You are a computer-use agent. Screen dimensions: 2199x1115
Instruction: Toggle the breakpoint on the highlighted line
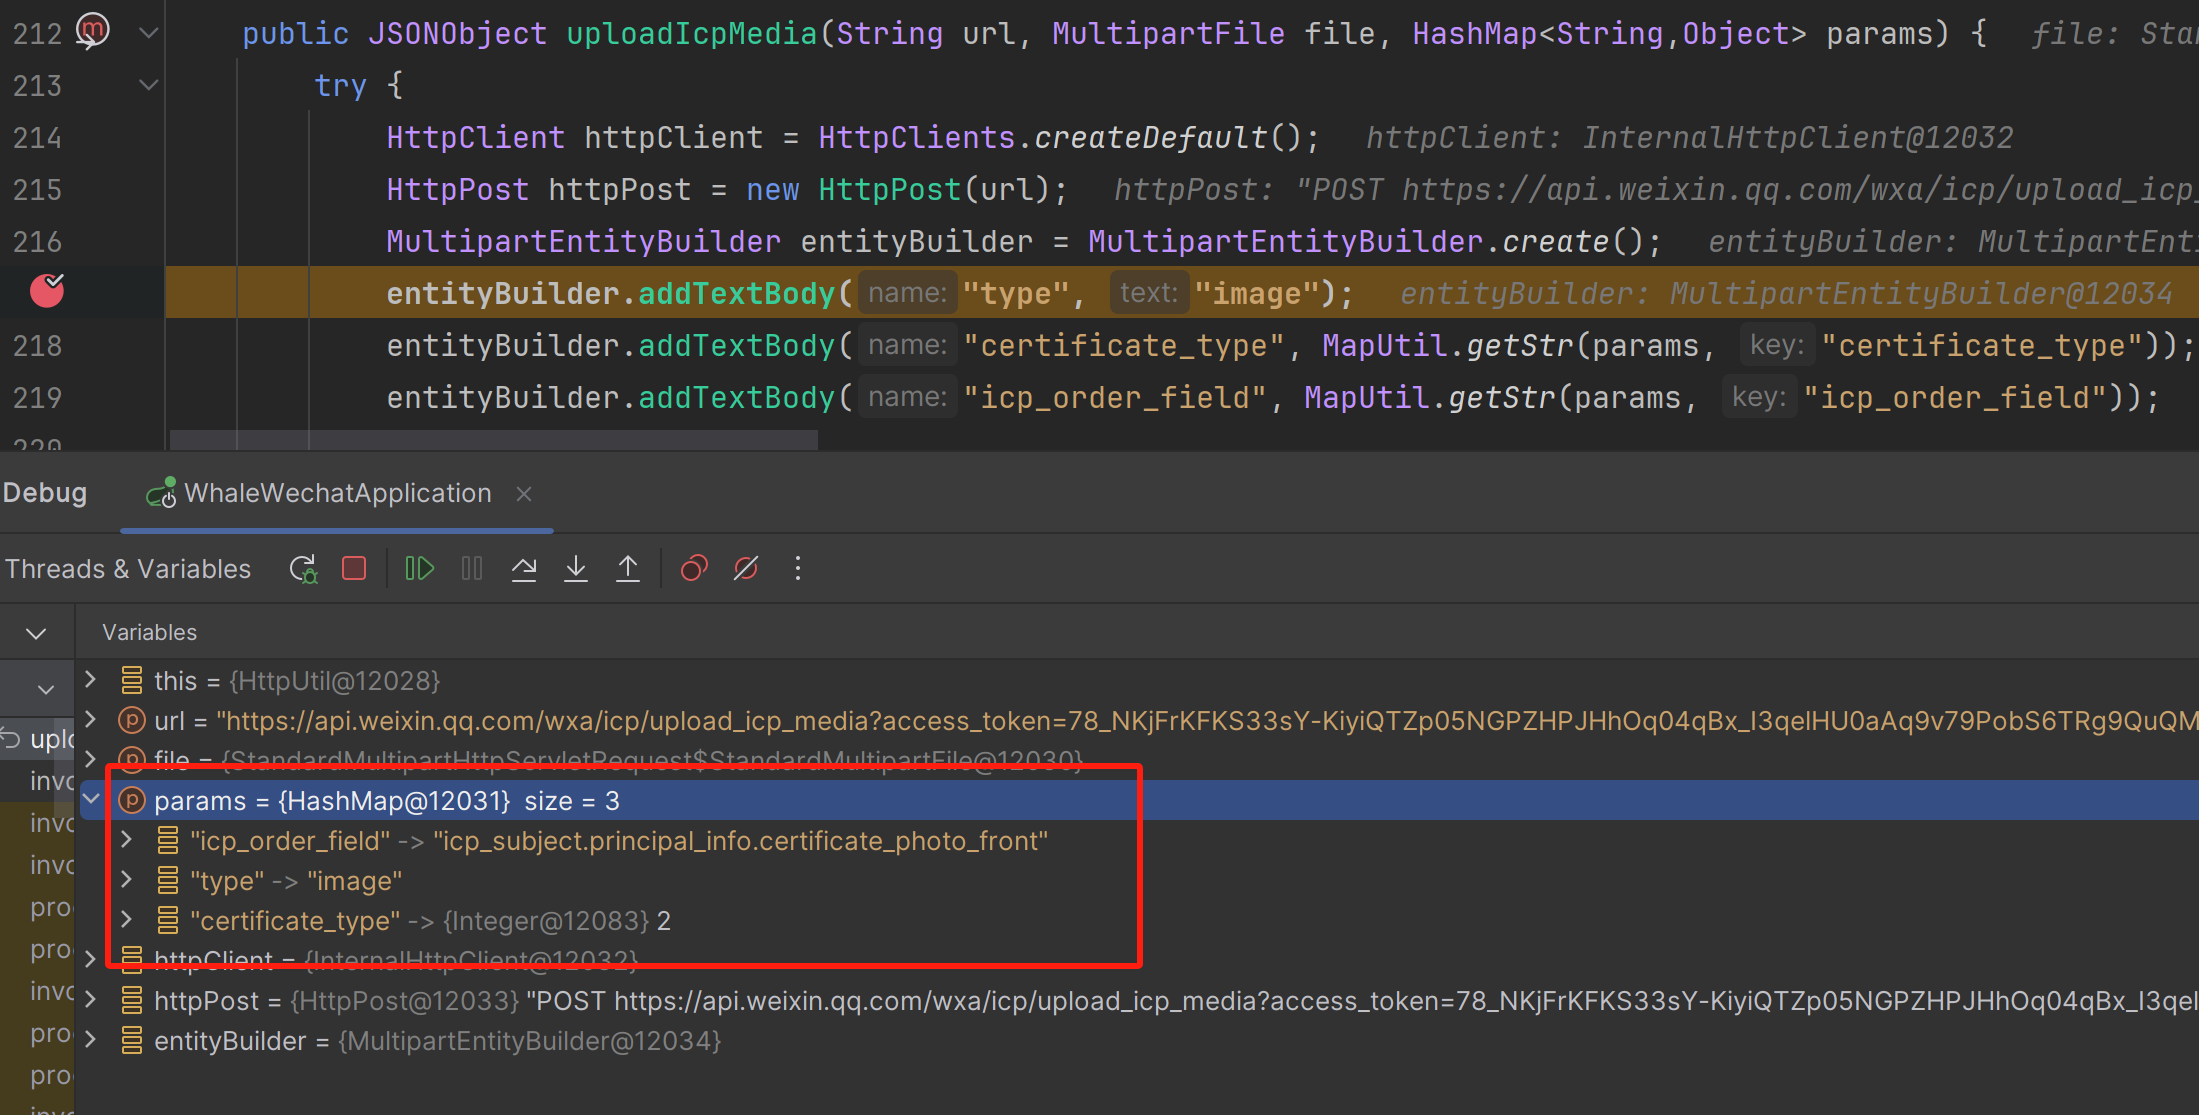(x=46, y=291)
